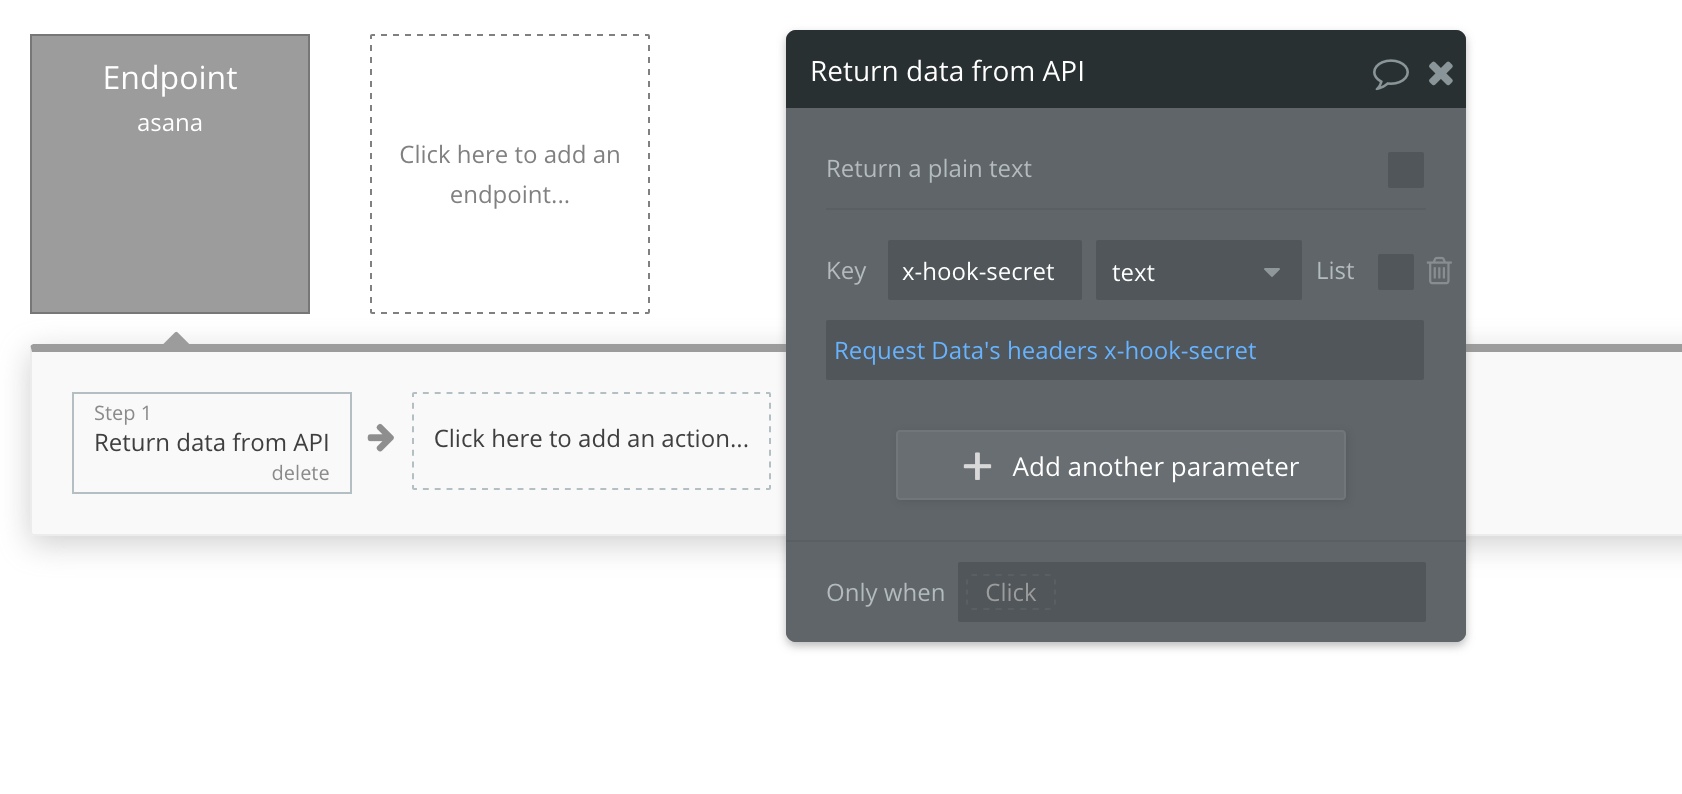Open the comment bubble icon
Viewport: 1682px width, 794px height.
pyautogui.click(x=1390, y=73)
